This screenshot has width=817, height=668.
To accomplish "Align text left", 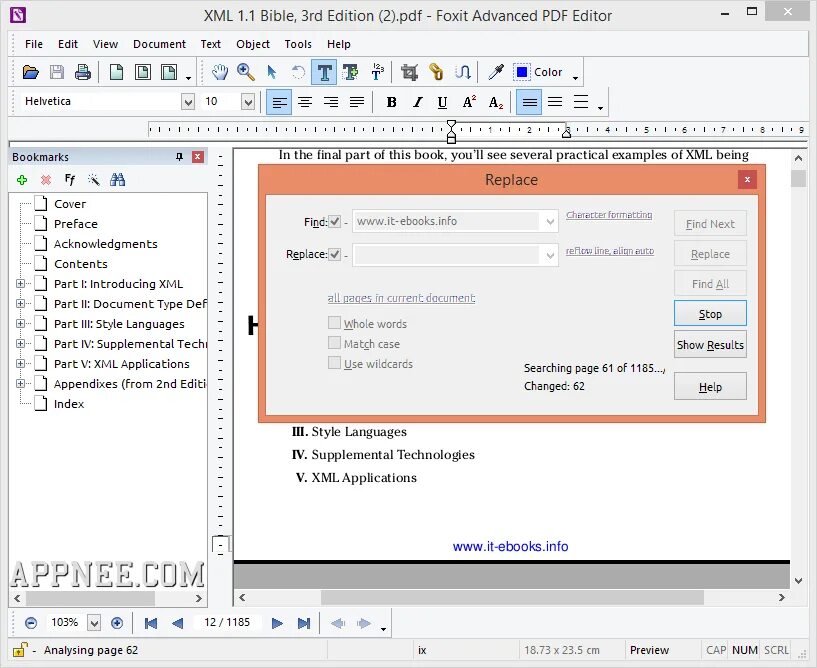I will pos(279,102).
